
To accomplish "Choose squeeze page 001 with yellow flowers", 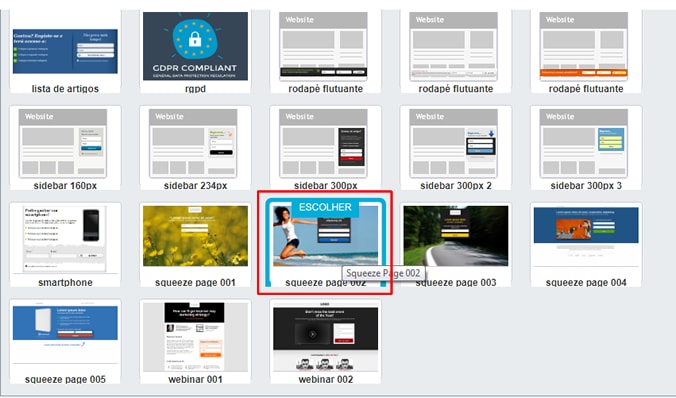I will click(x=195, y=244).
